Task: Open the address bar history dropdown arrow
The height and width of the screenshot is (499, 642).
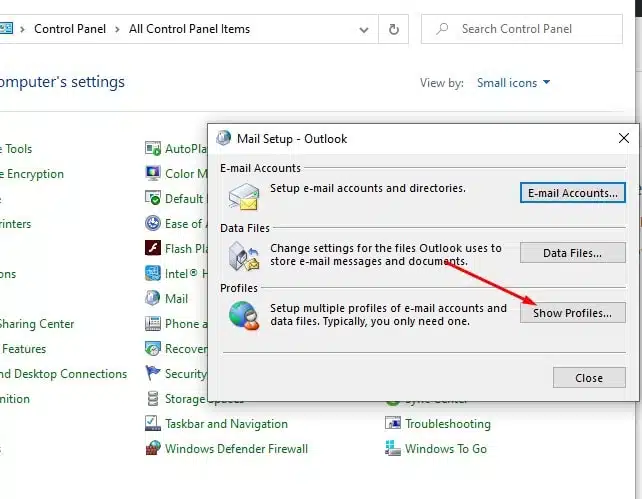Action: tap(364, 29)
